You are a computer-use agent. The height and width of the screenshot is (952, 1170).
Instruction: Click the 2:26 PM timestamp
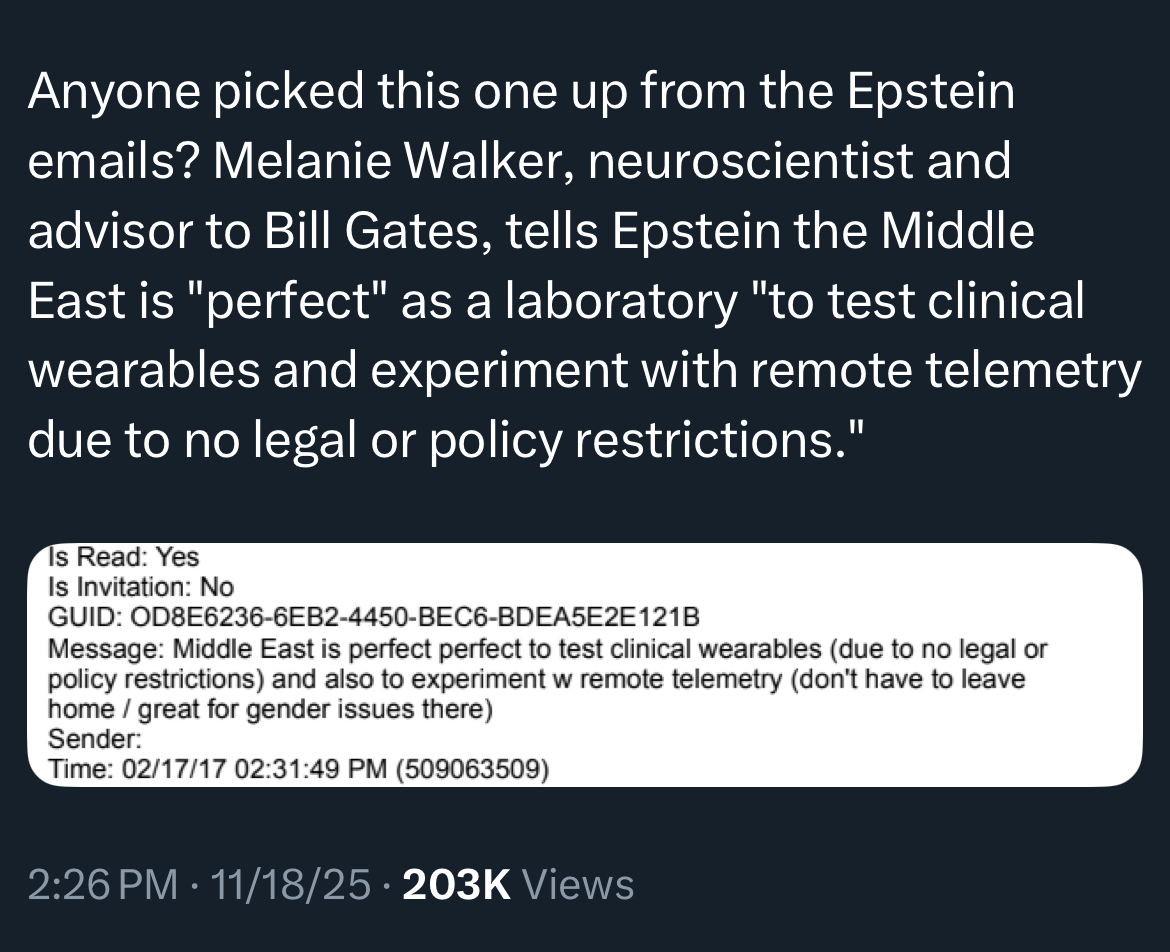[104, 886]
